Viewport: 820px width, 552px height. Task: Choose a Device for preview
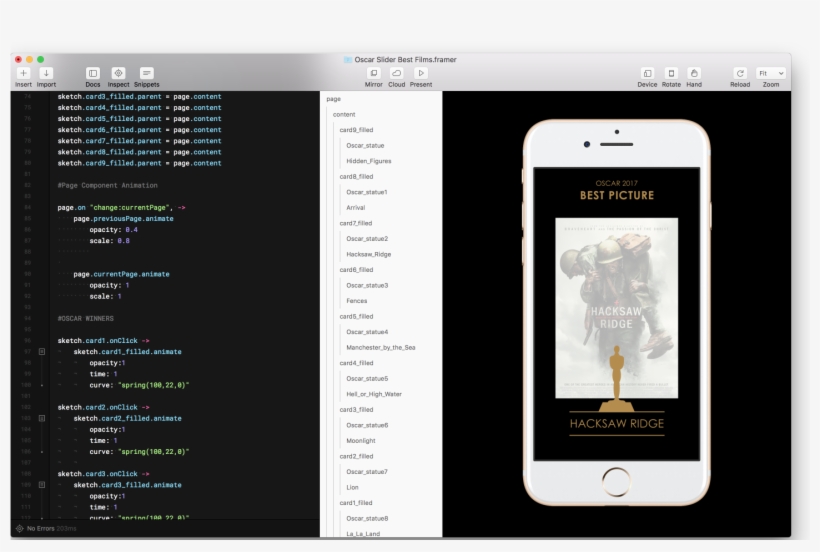pos(647,74)
